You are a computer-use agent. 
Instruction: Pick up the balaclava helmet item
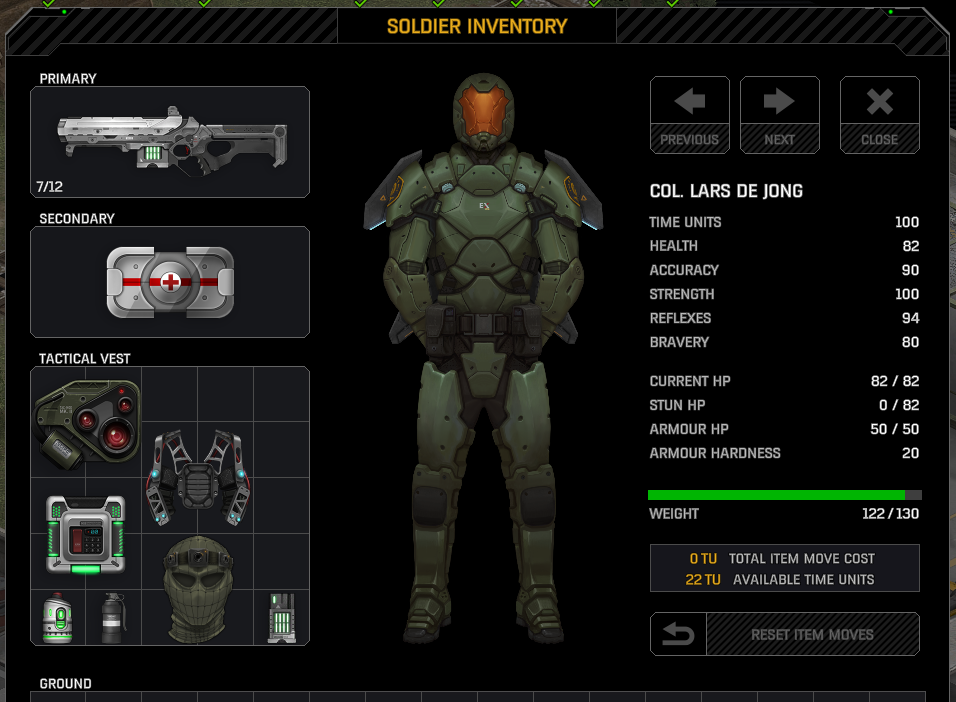[198, 589]
